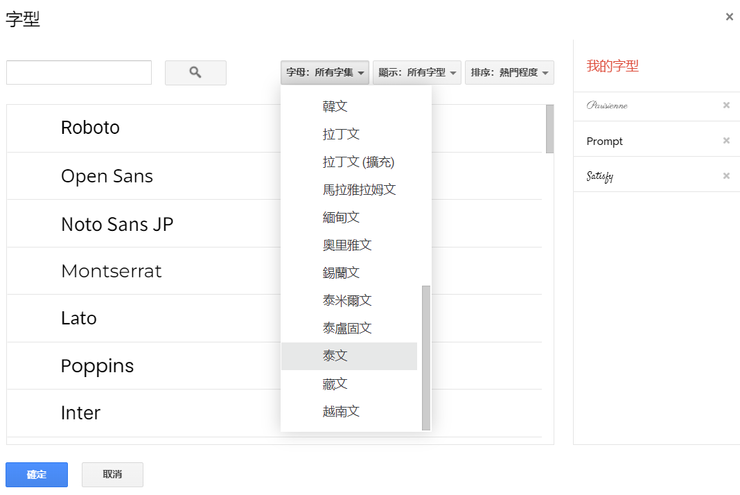This screenshot has height=495, width=740.
Task: Expand the 顯示 所有字型 dropdown
Action: [x=417, y=73]
